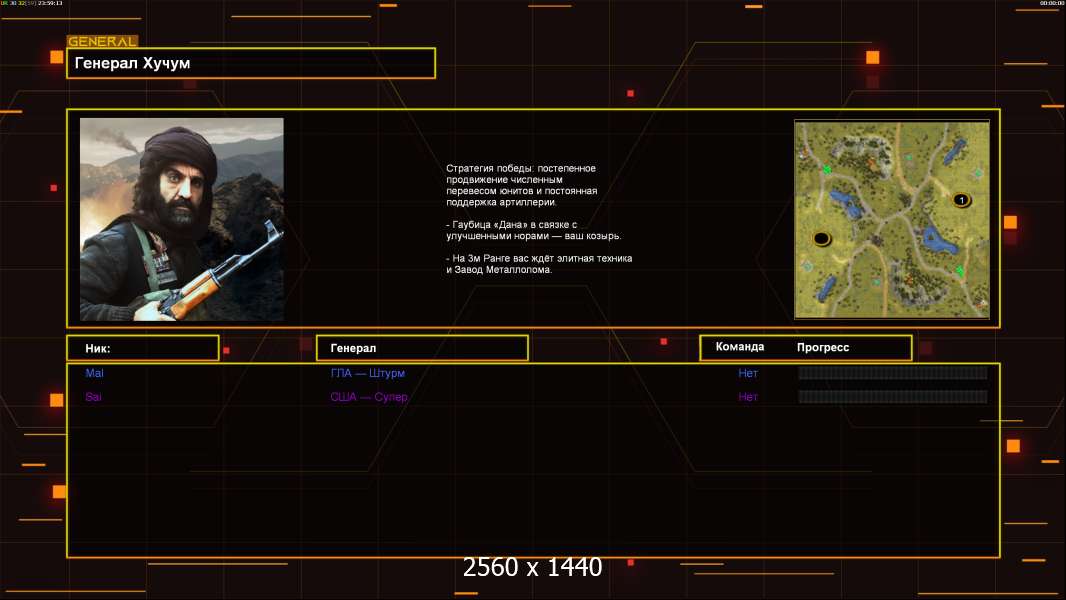
Task: Click the Прогресс column header
Action: coord(823,347)
